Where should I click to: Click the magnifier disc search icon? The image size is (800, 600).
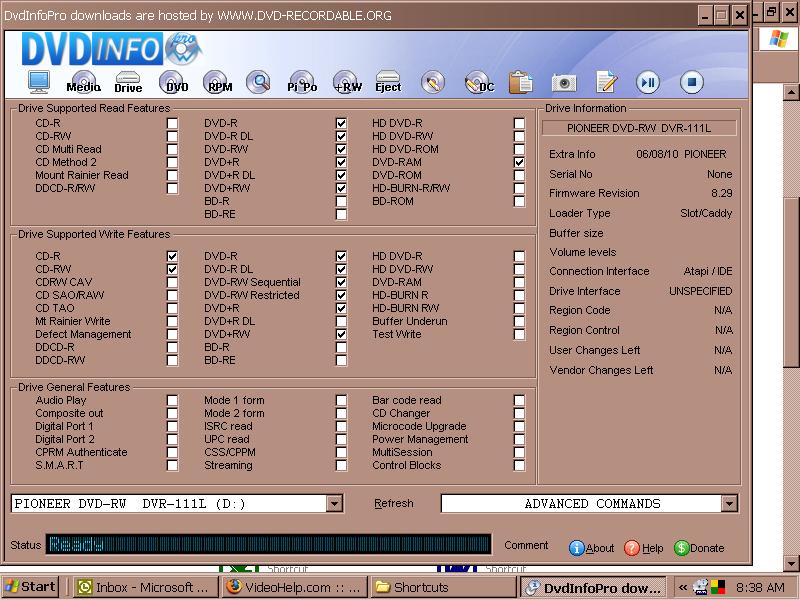click(x=258, y=82)
